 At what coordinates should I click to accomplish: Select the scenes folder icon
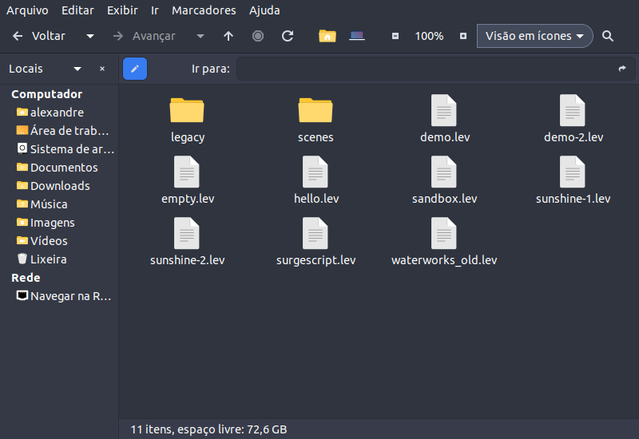tap(315, 110)
